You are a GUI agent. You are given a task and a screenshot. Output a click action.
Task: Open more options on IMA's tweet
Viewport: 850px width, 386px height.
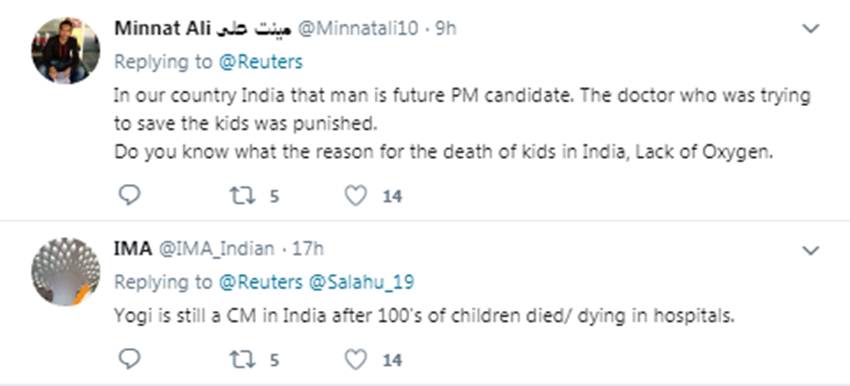[810, 250]
